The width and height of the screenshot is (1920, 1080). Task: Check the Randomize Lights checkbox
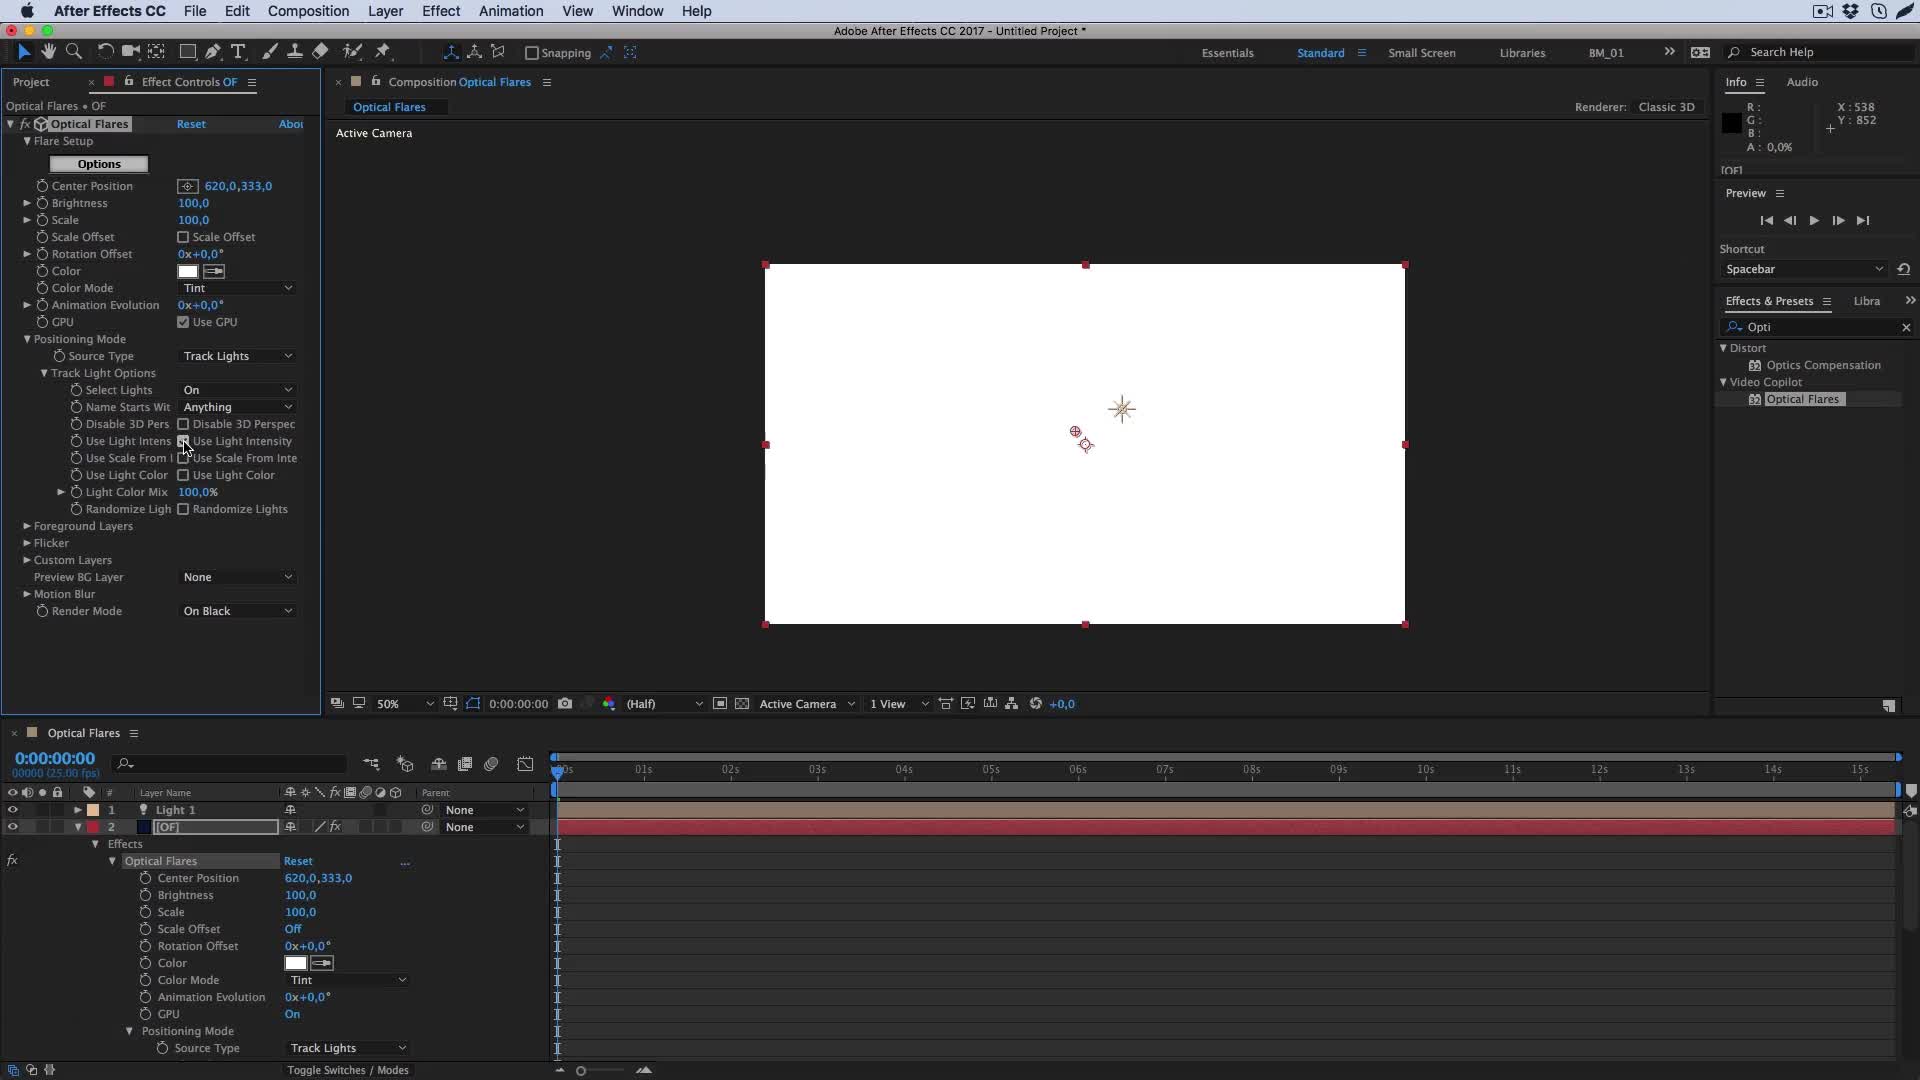[x=183, y=509]
